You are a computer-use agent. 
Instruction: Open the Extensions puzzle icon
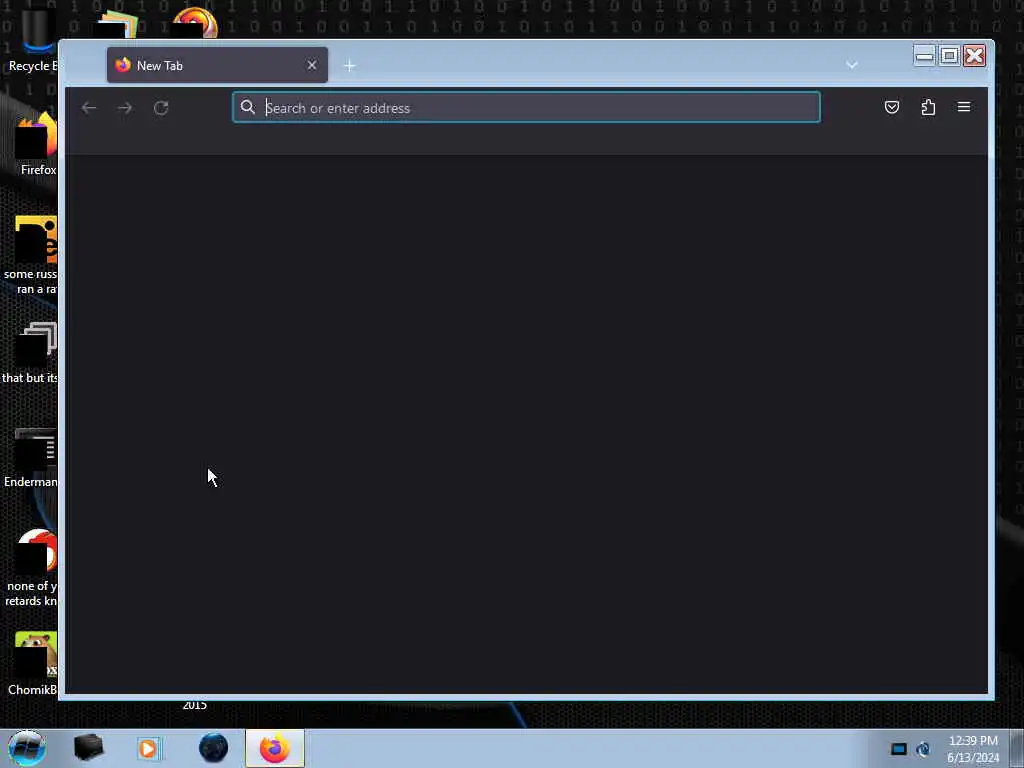tap(928, 107)
